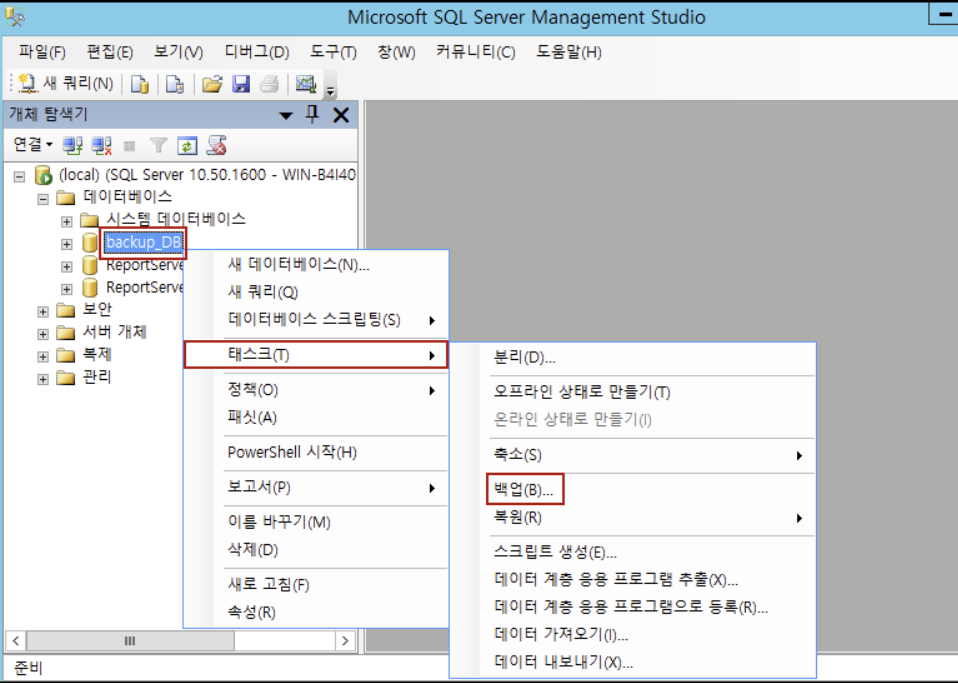Click the Auto Hide pin icon
Viewport: 958px width, 683px height.
coord(312,114)
